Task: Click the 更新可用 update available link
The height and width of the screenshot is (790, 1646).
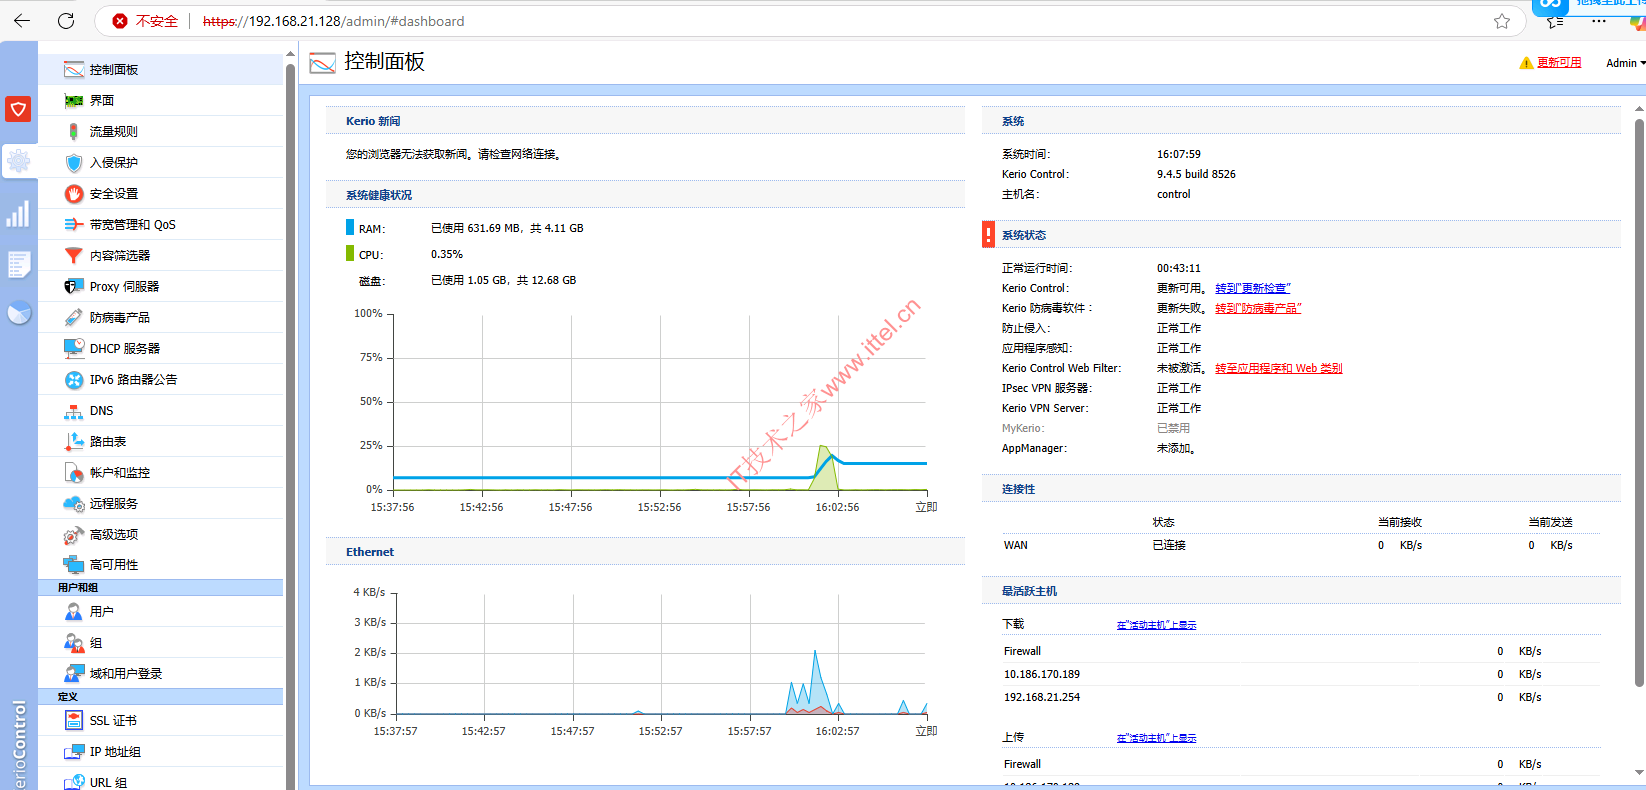Action: click(1559, 62)
